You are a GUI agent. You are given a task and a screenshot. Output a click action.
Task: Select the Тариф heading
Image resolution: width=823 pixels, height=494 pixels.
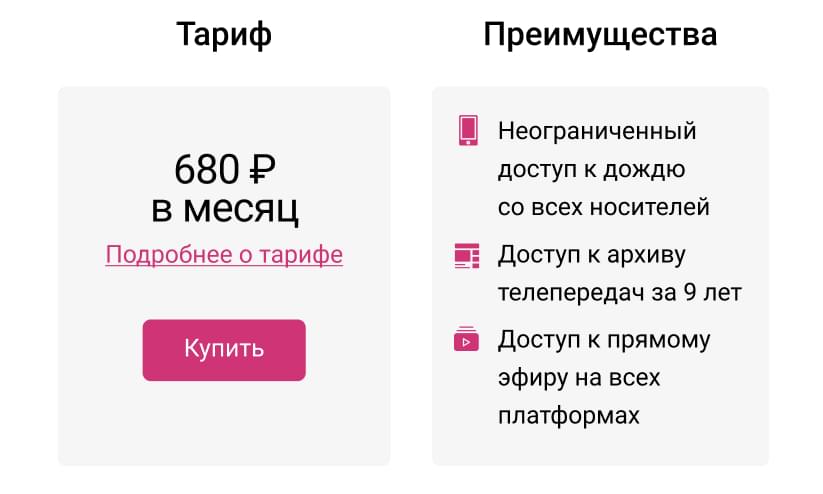[x=224, y=35]
